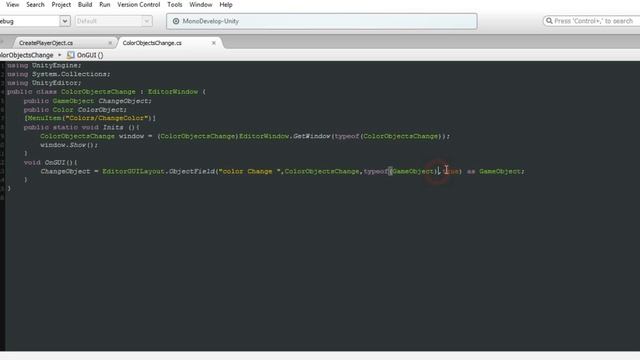640x360 pixels.
Task: Open the Project menu
Action: click(x=61, y=5)
